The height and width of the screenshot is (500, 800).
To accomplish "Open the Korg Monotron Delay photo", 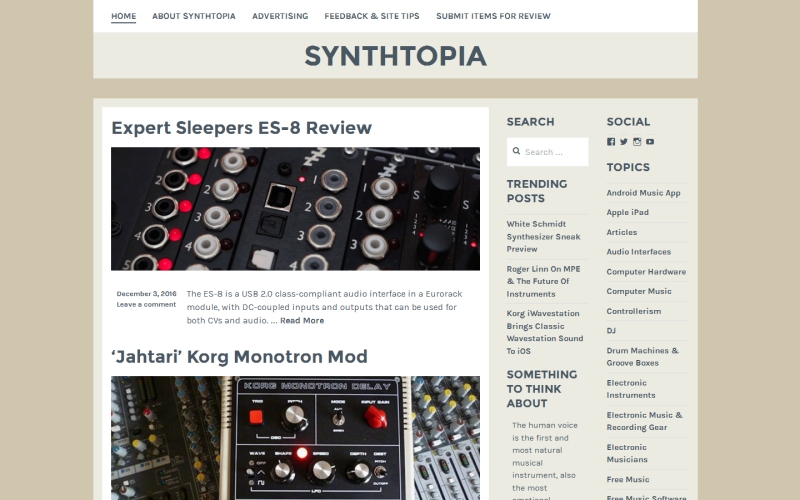I will click(295, 438).
